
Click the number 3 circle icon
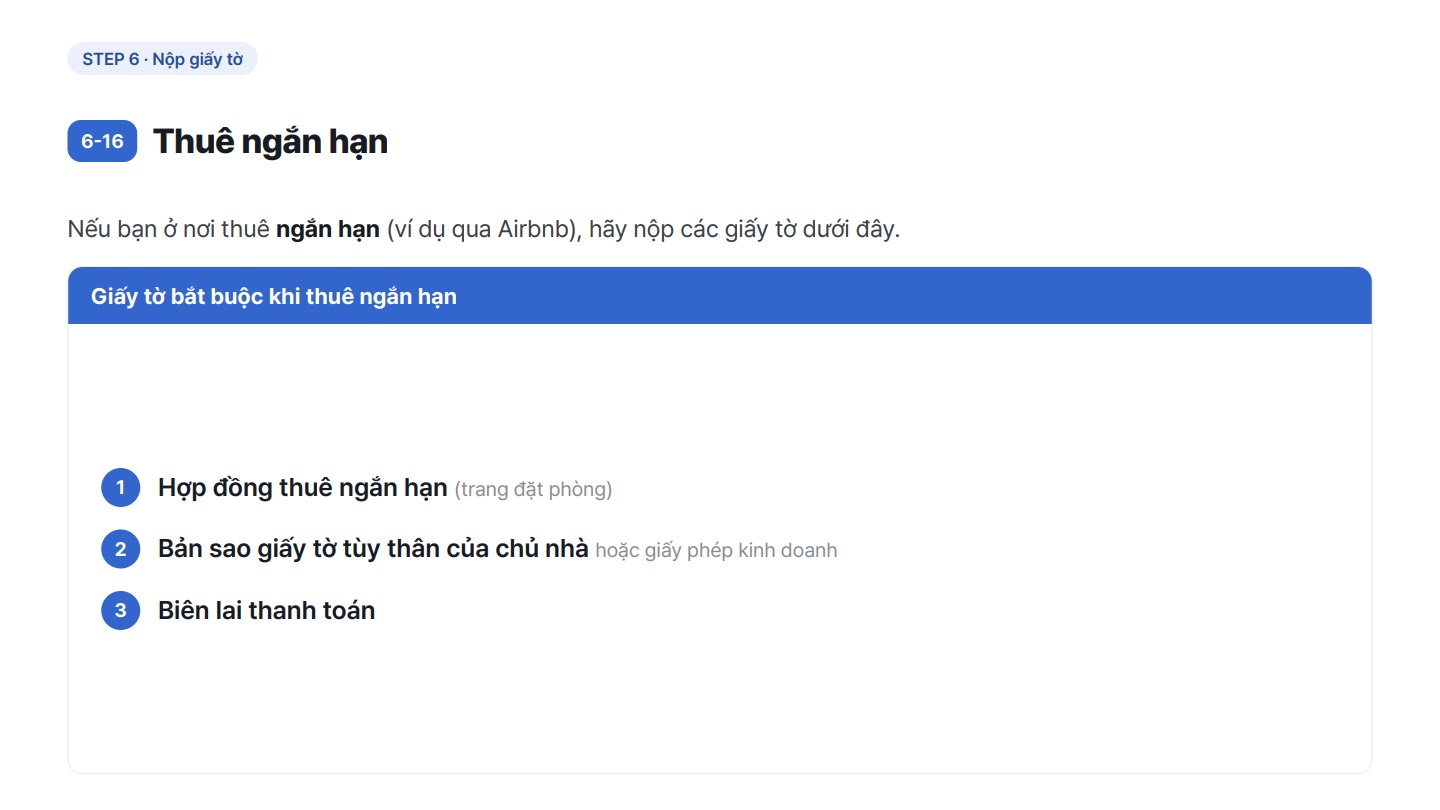point(121,610)
